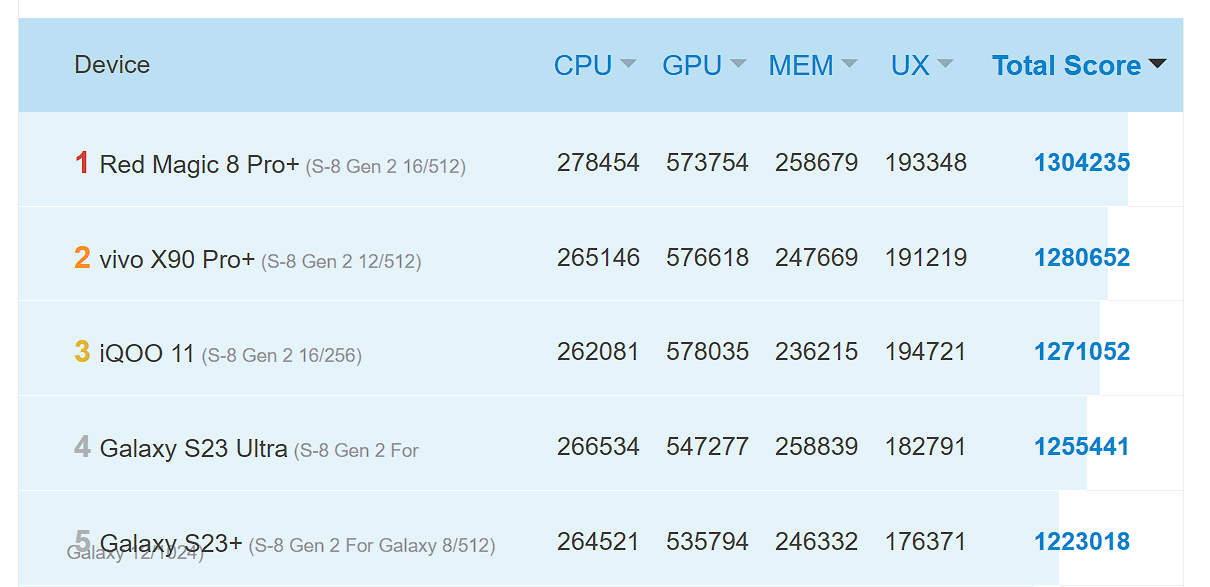Open the Galaxy S23 Ultra entry
The width and height of the screenshot is (1210, 587).
tap(194, 449)
